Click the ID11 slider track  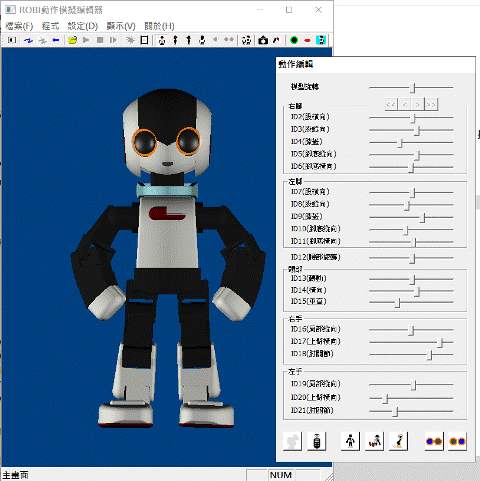coord(411,242)
